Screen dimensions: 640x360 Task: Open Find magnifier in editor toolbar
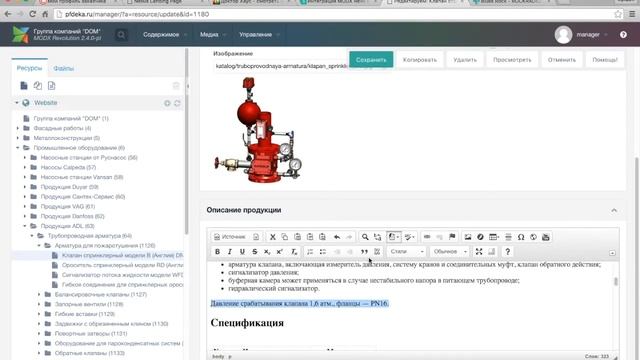tap(365, 237)
